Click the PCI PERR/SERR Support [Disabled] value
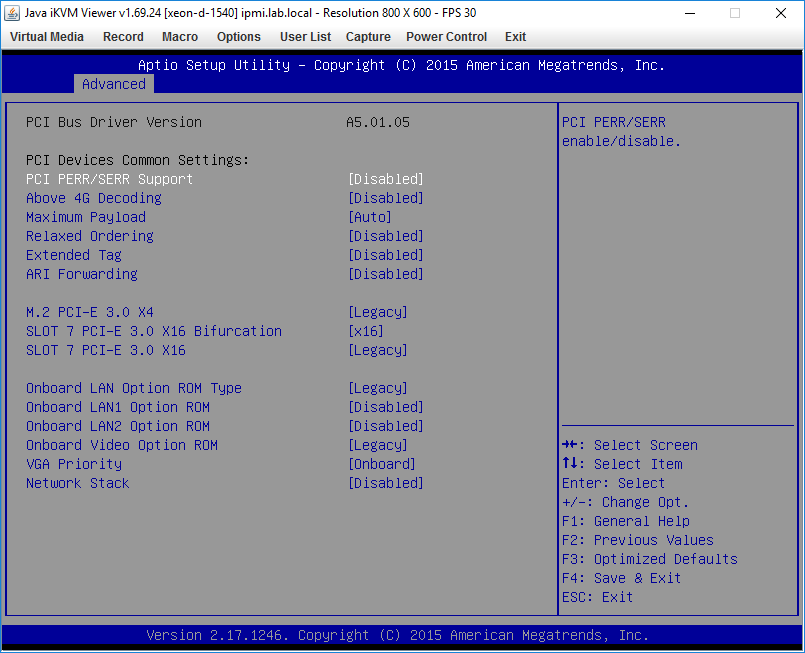The width and height of the screenshot is (805, 653). [x=386, y=179]
